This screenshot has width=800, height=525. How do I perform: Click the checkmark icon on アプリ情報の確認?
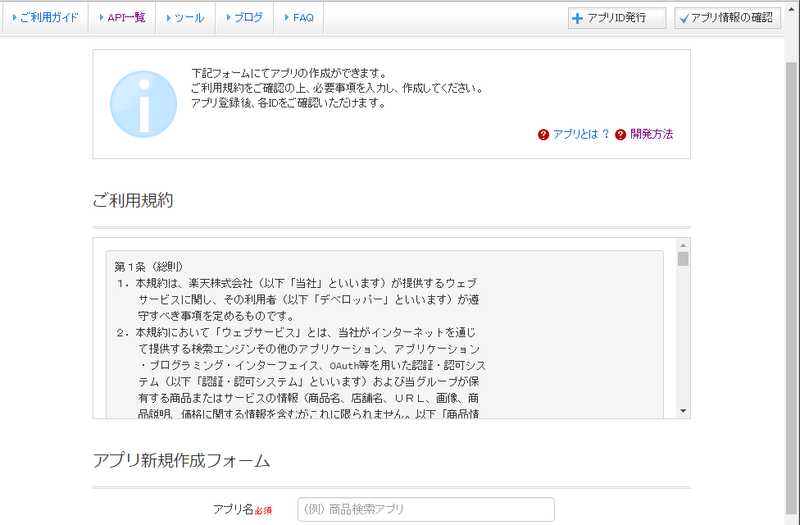click(684, 19)
